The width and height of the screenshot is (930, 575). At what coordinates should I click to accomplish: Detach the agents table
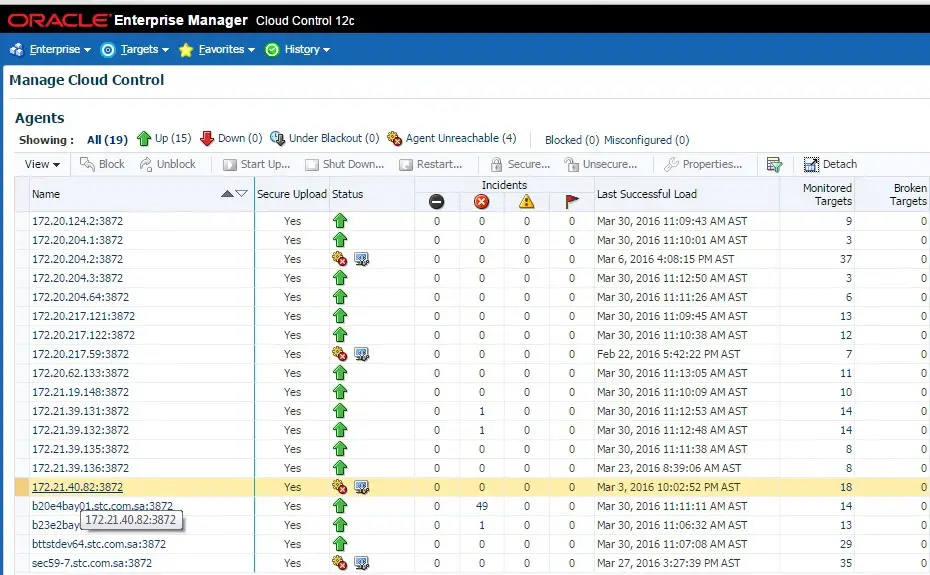click(830, 164)
